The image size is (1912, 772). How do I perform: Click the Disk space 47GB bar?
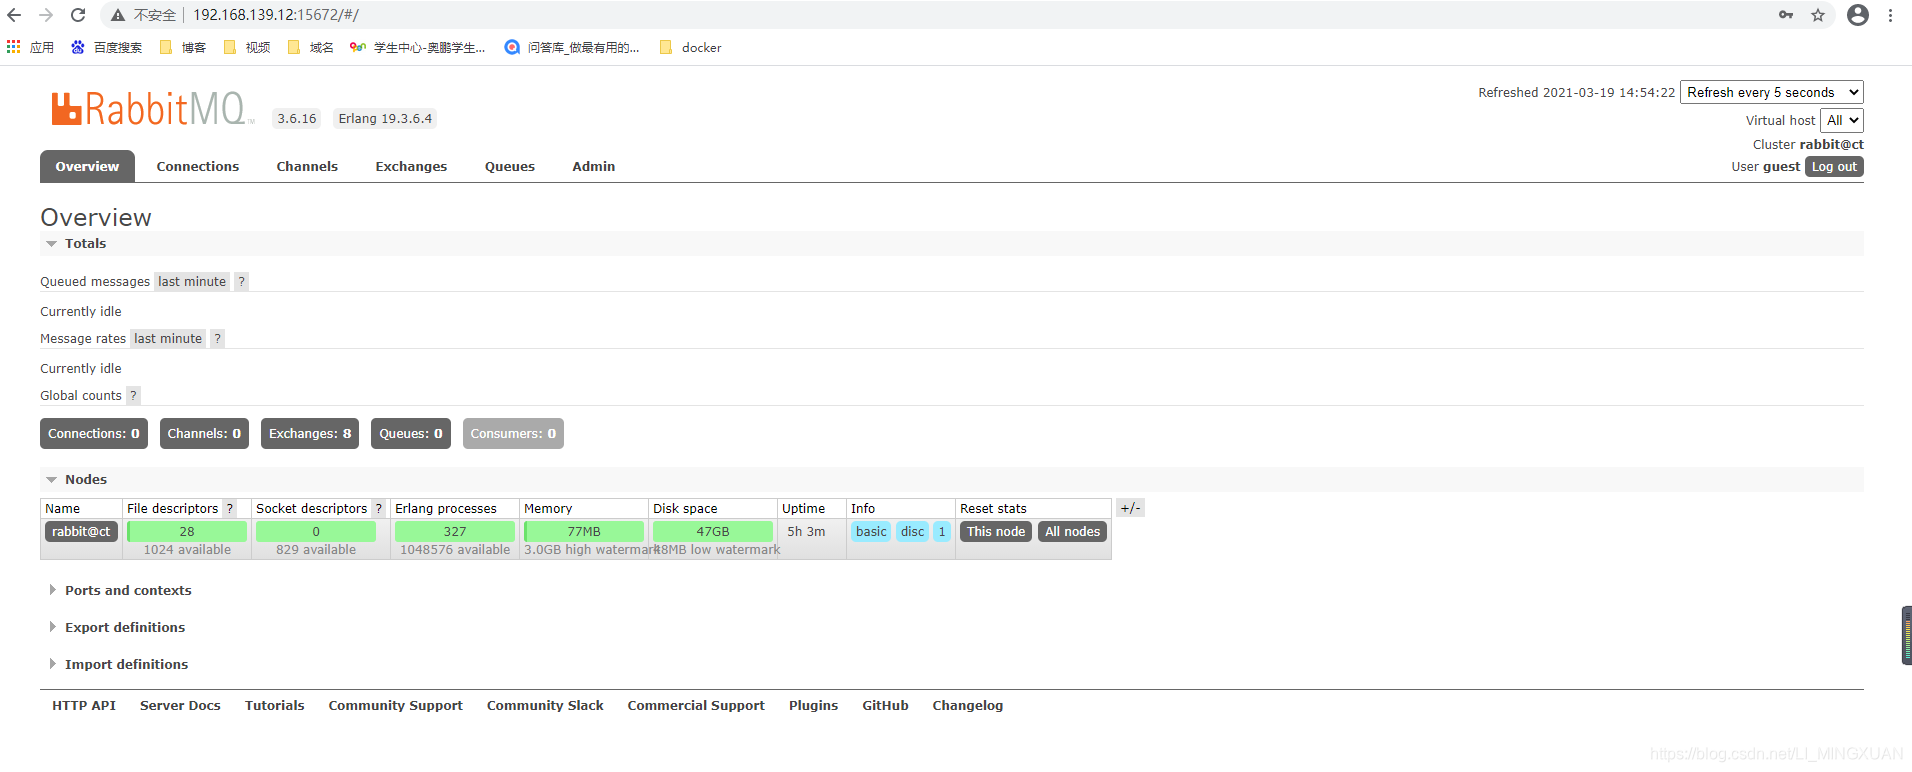pyautogui.click(x=713, y=531)
